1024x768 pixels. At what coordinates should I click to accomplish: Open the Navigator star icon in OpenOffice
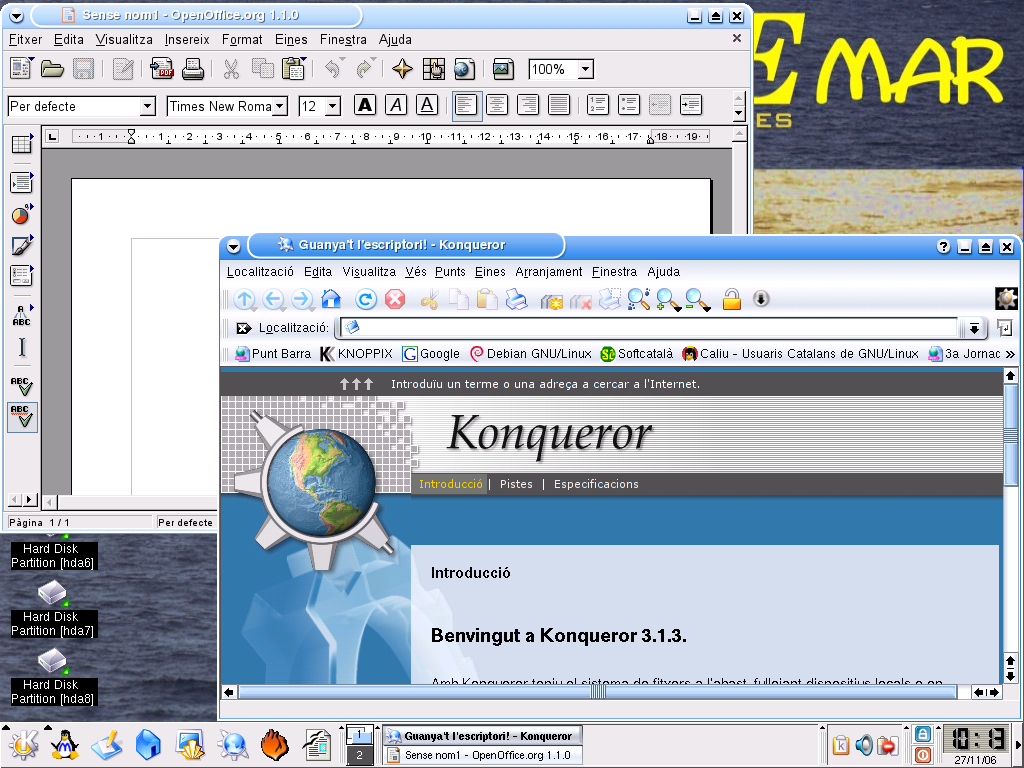point(402,69)
